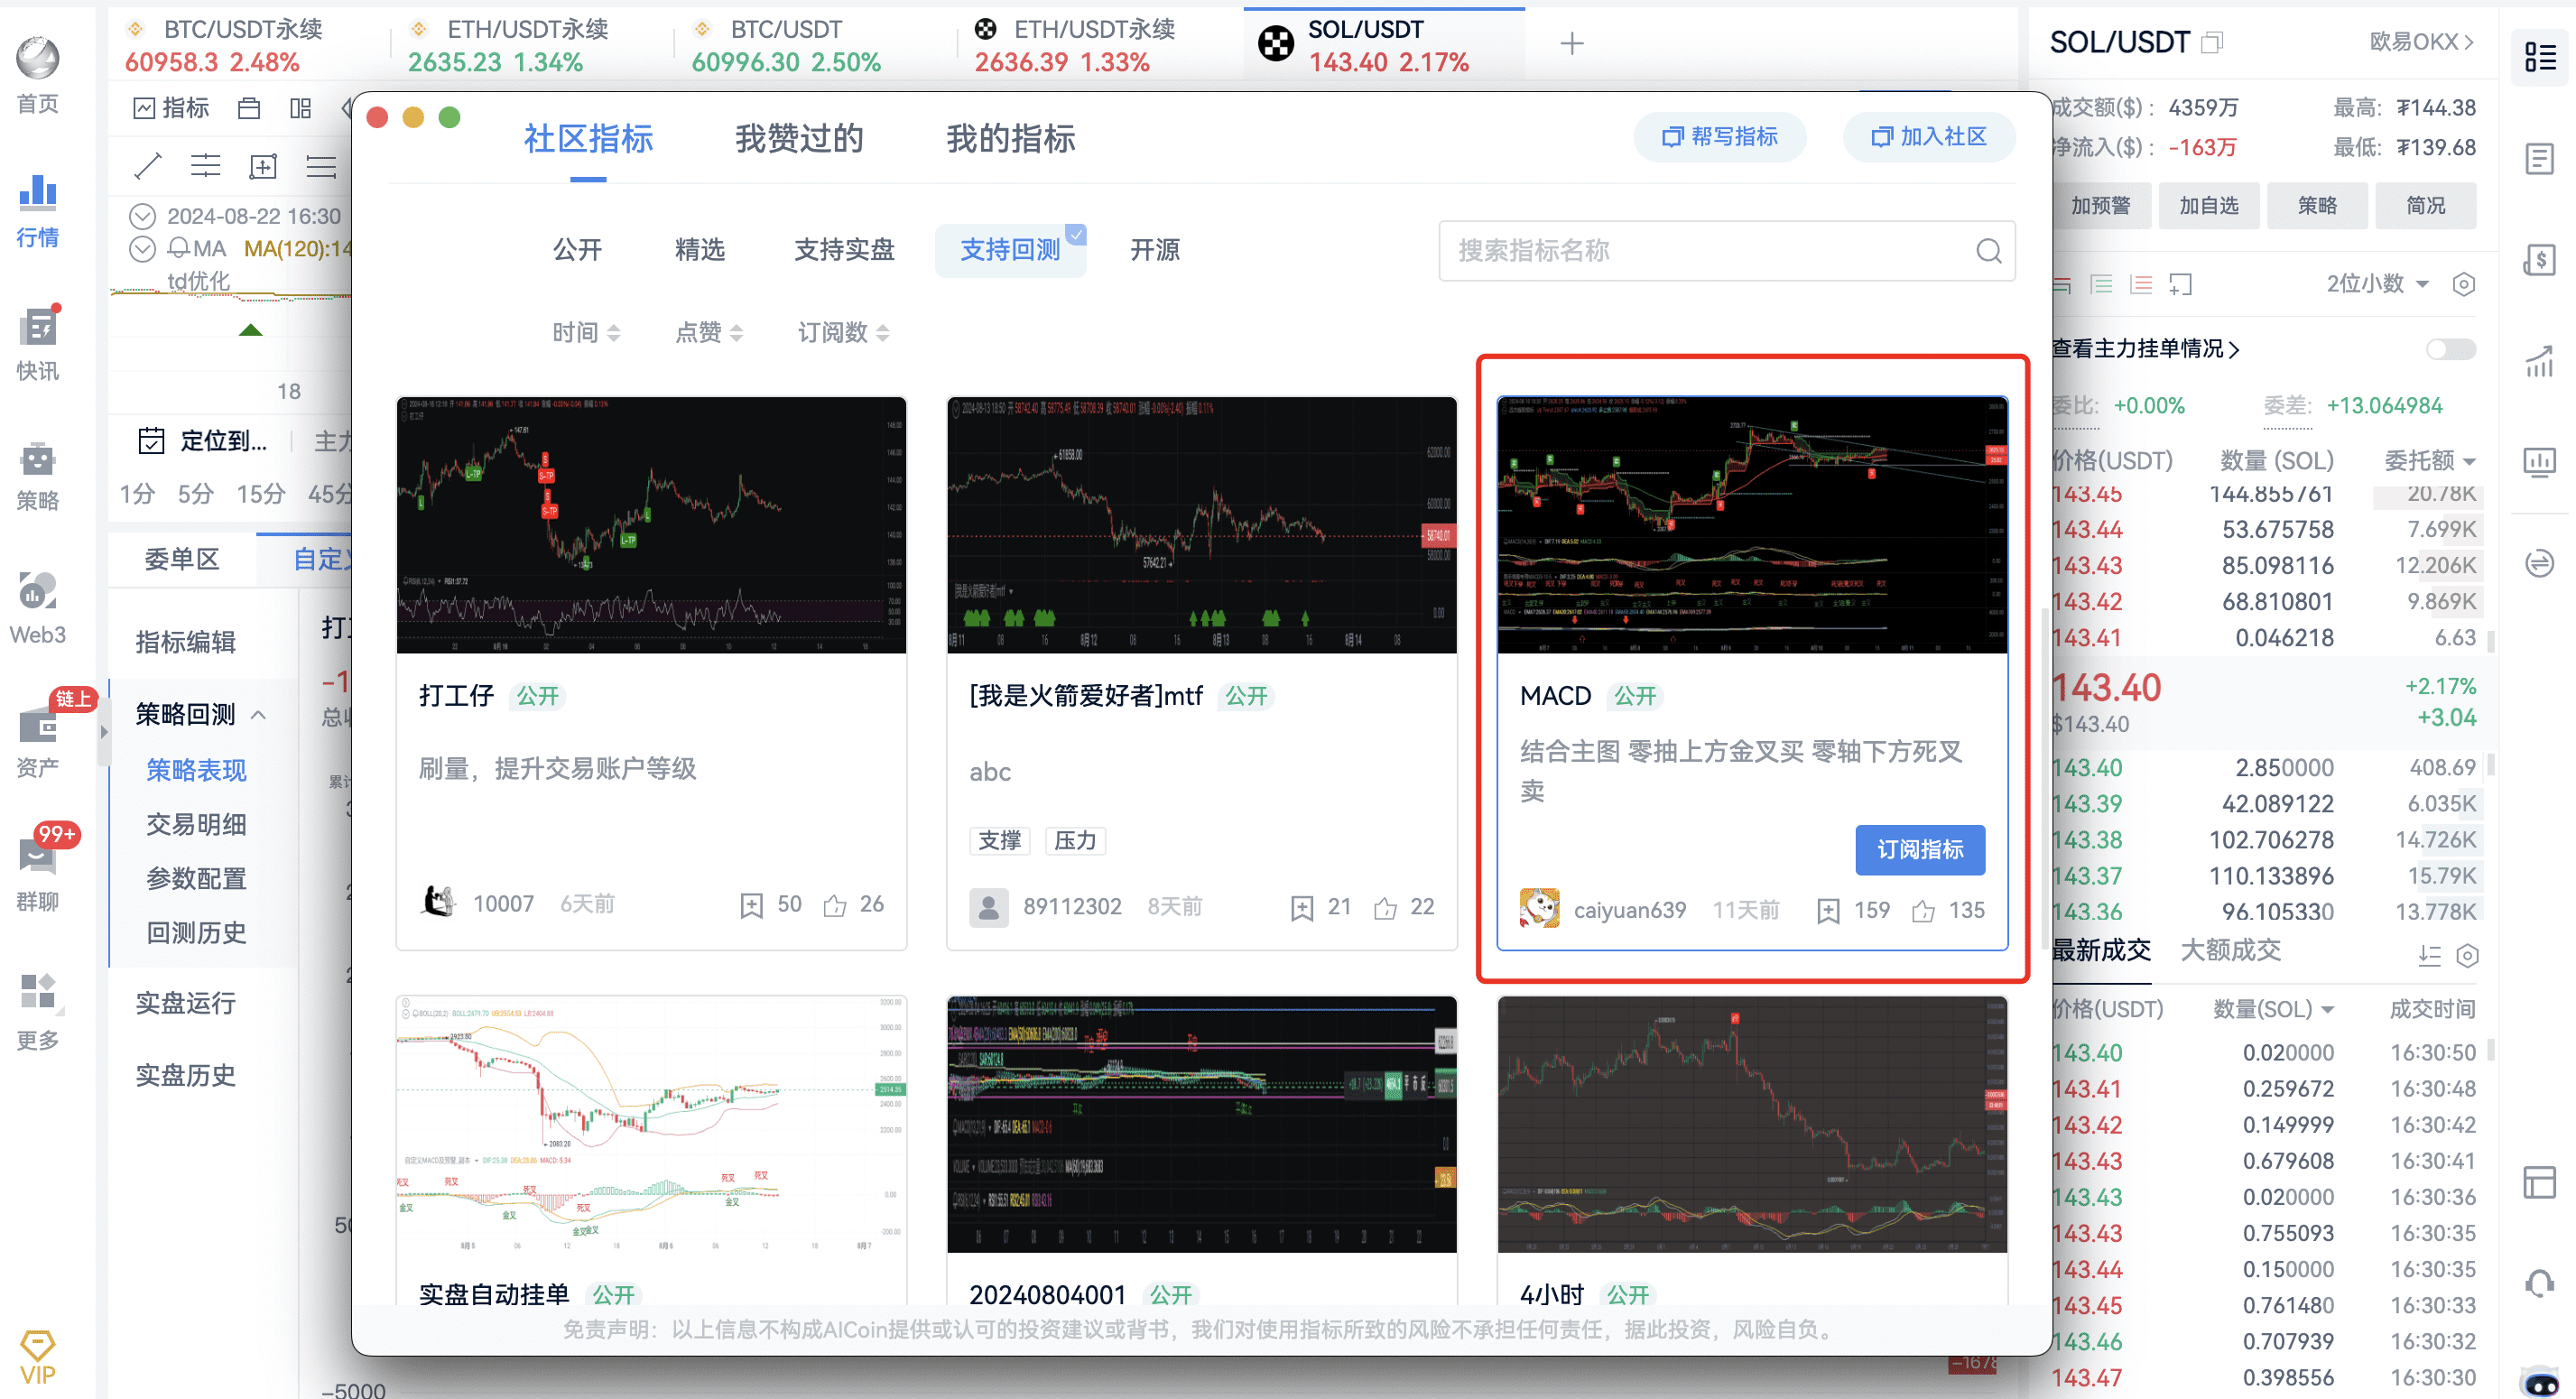Click bookmark icon on MACD card

point(1827,910)
